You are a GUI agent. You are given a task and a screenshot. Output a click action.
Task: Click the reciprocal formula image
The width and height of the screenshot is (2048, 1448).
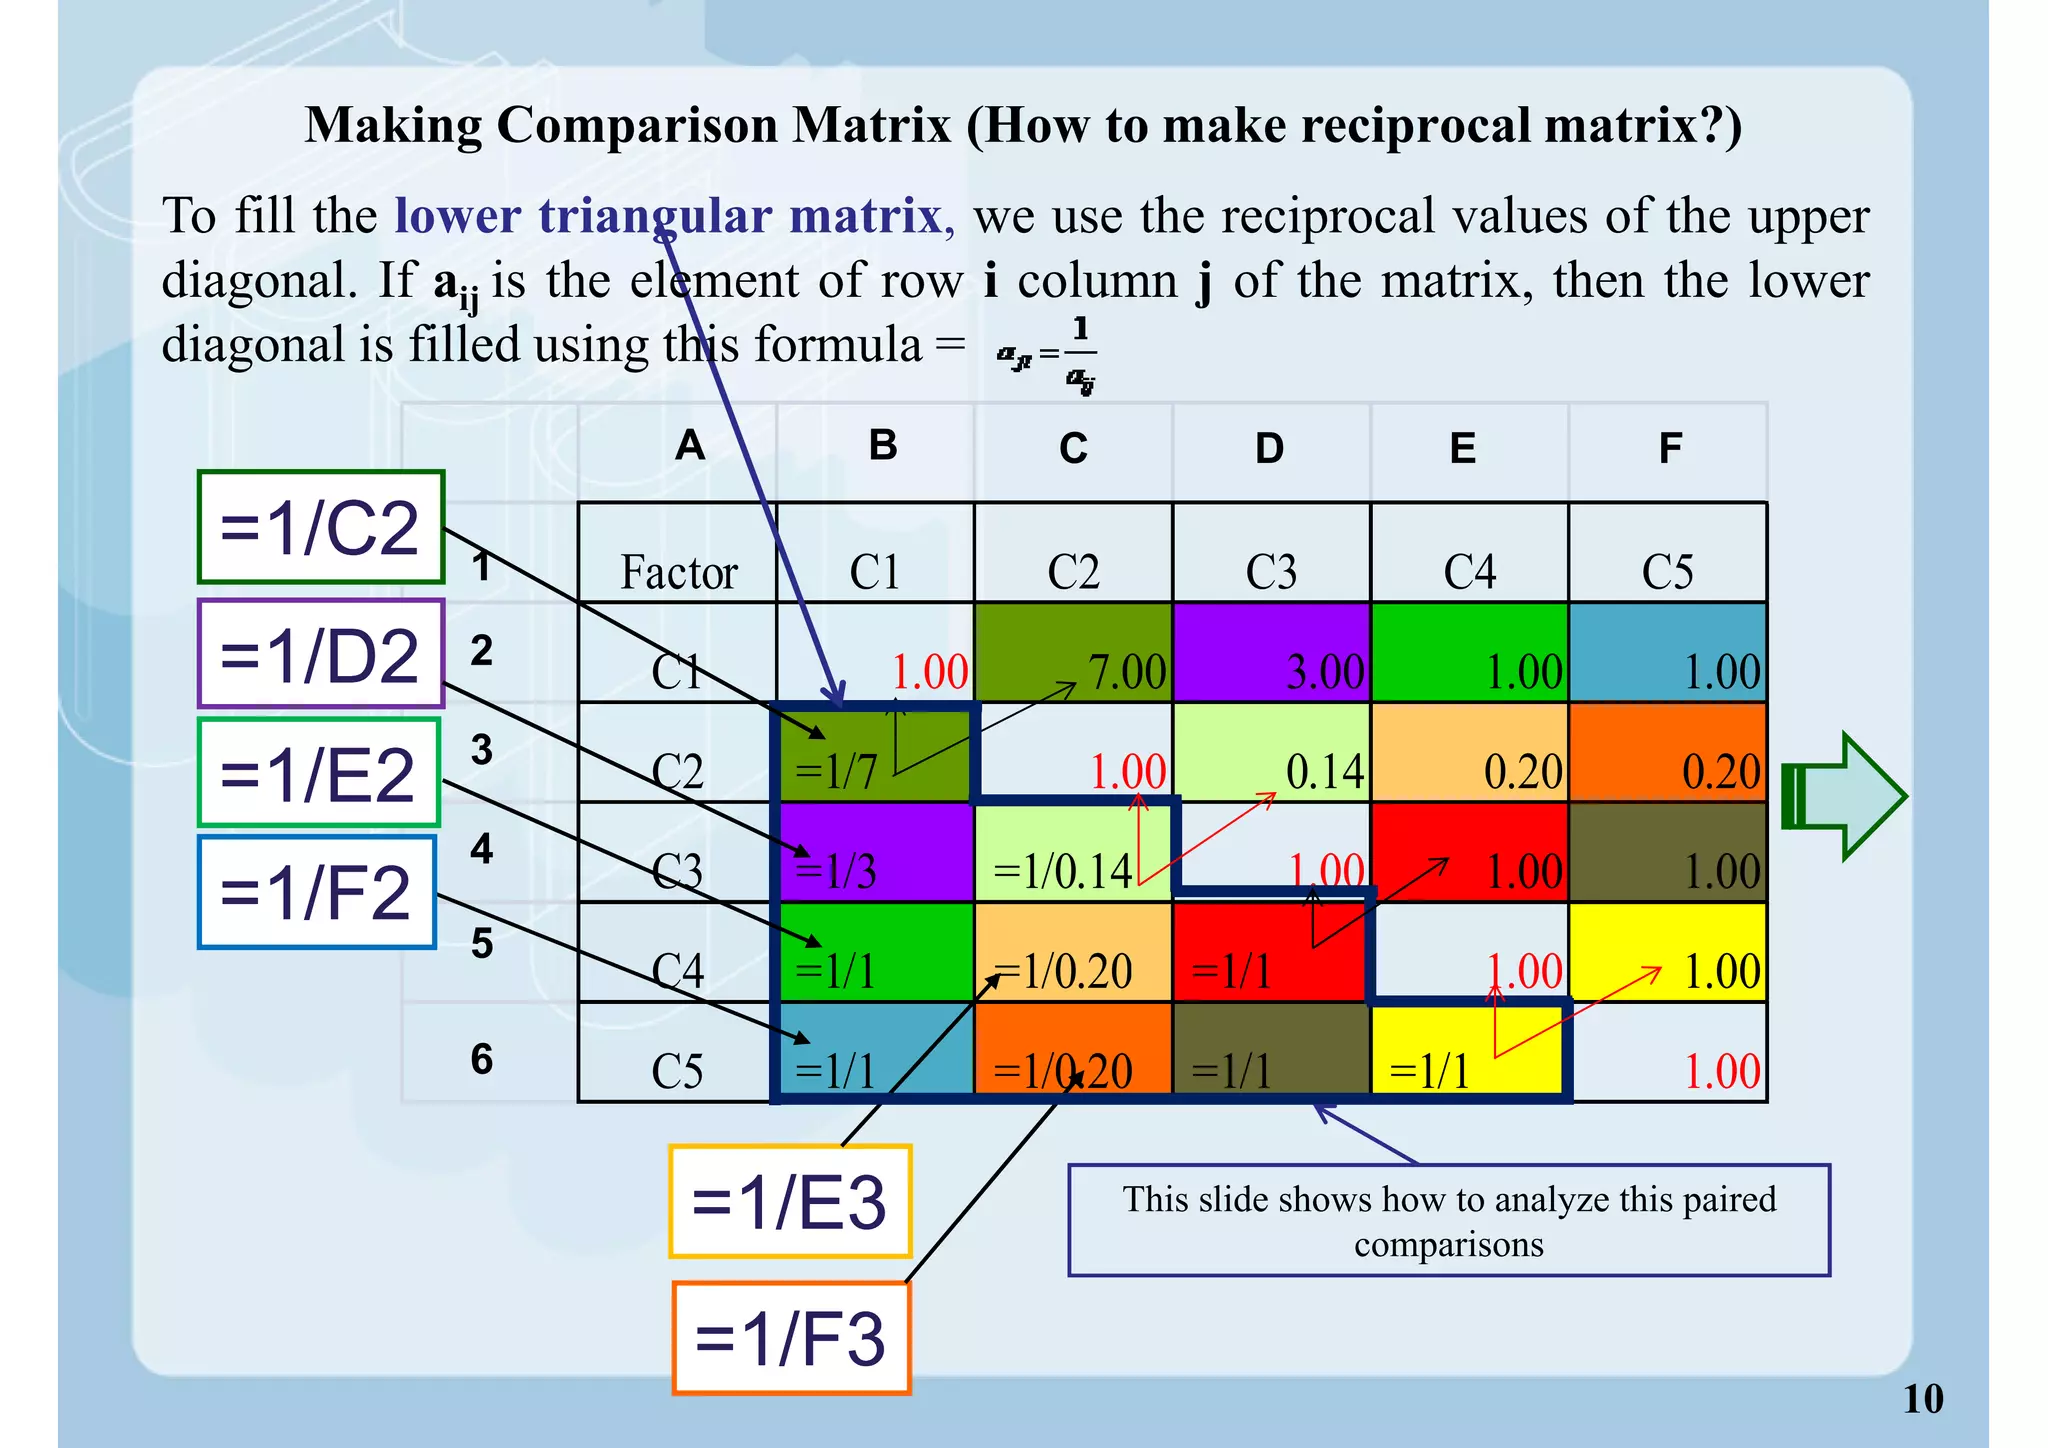point(1047,356)
